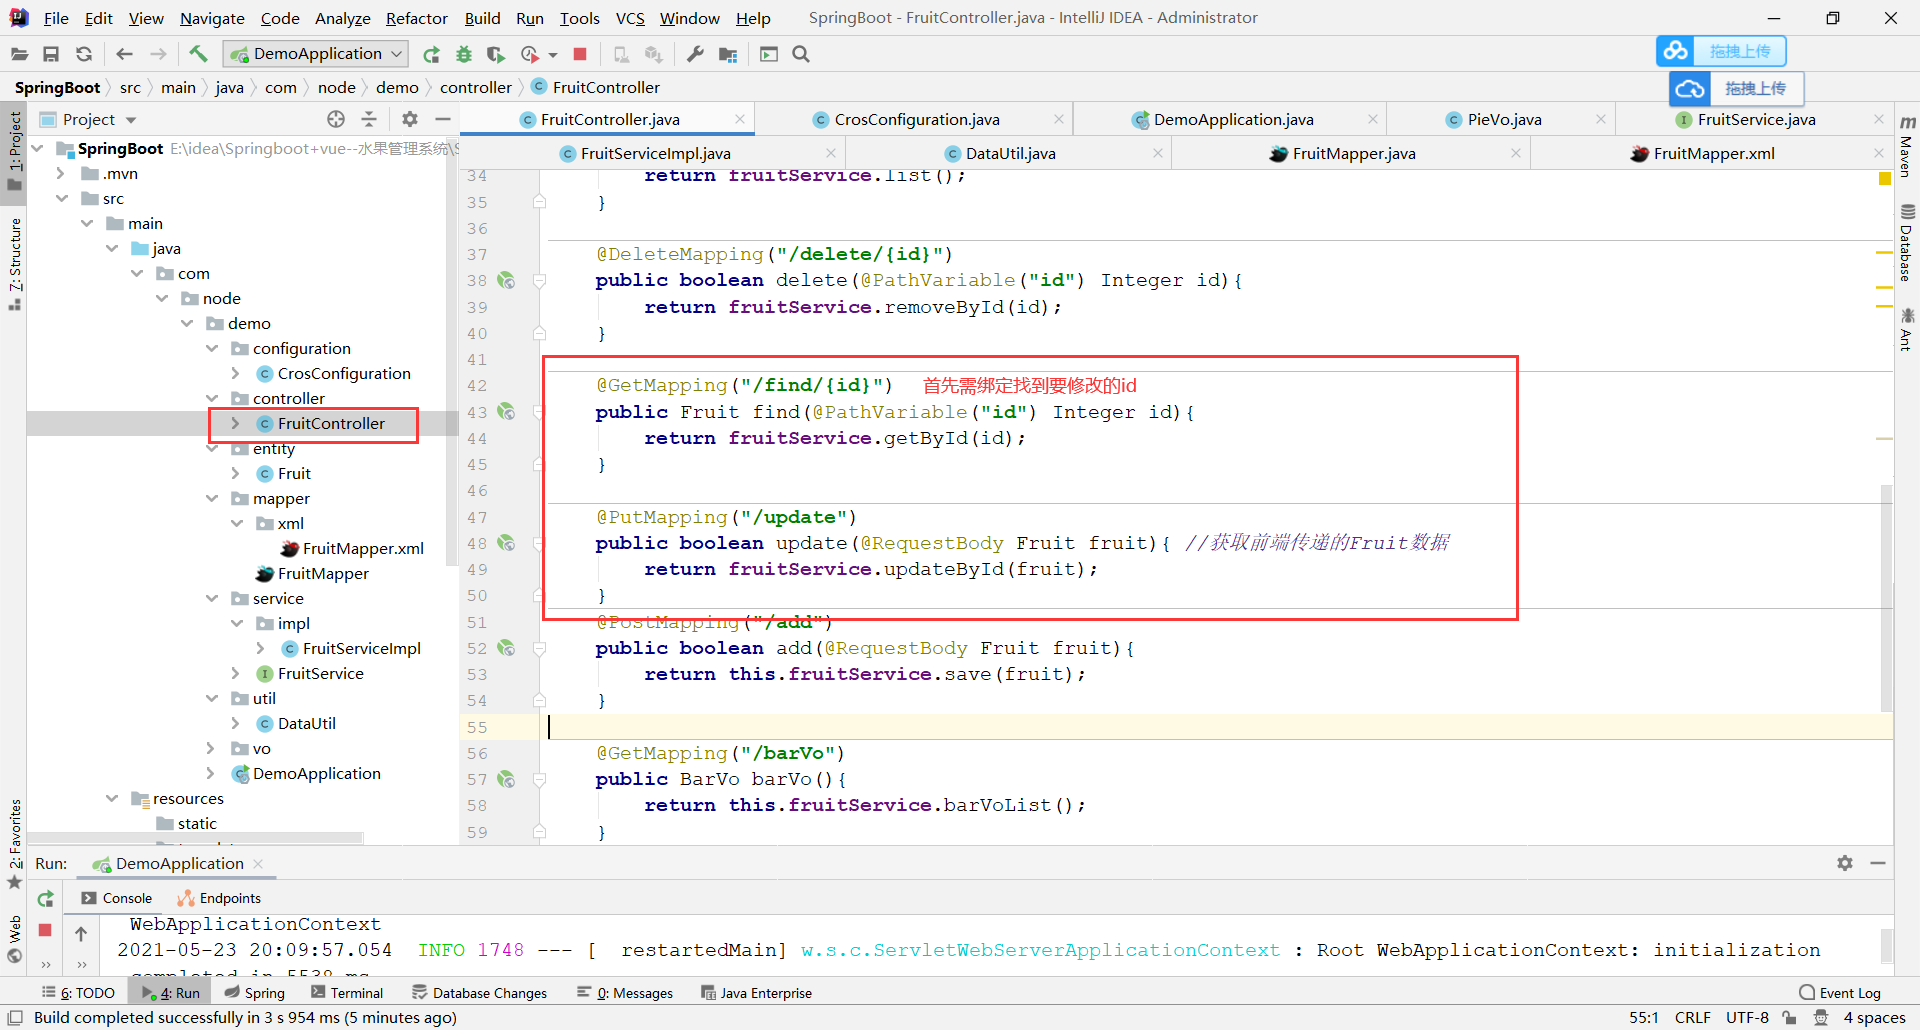The image size is (1920, 1030).
Task: Hide the Run tool window
Action: (x=1879, y=863)
